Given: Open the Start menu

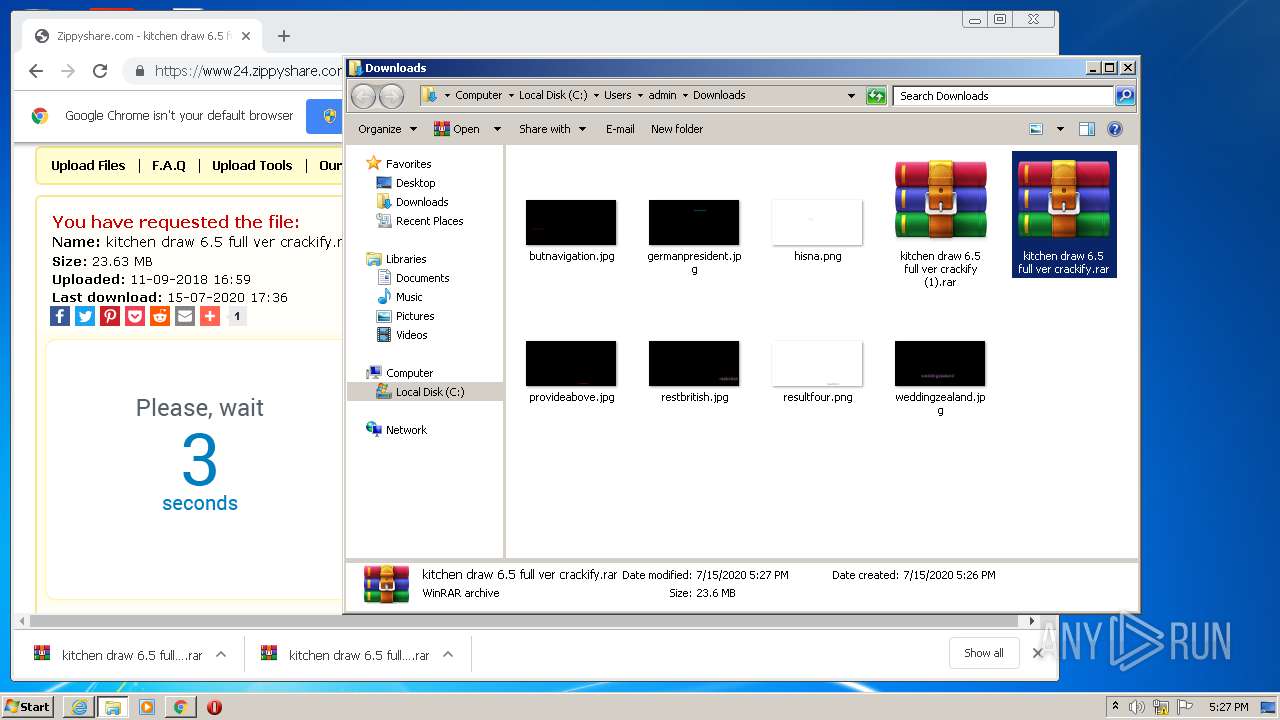Looking at the screenshot, I should pyautogui.click(x=27, y=707).
